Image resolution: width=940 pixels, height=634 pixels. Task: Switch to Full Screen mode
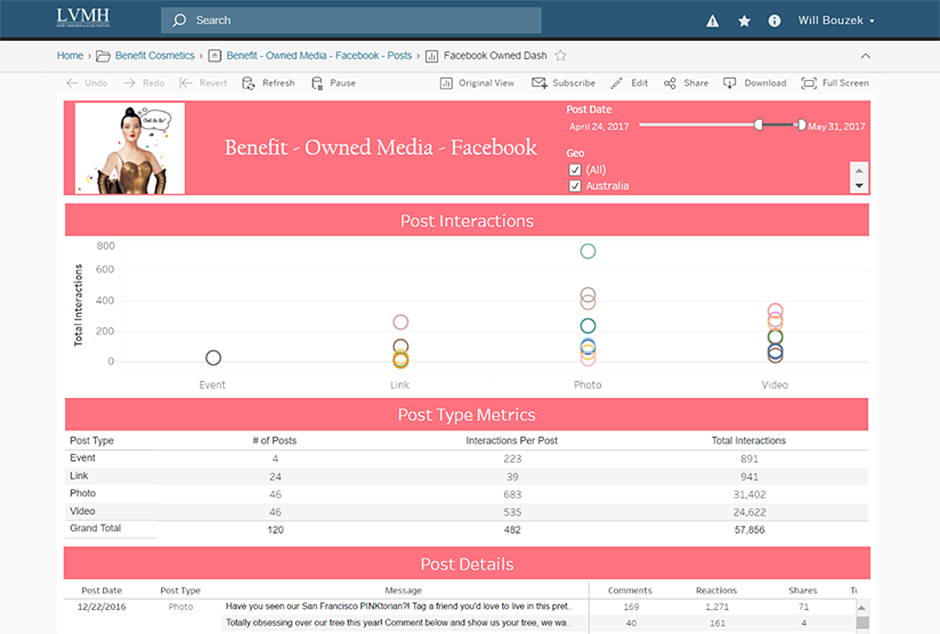[835, 83]
